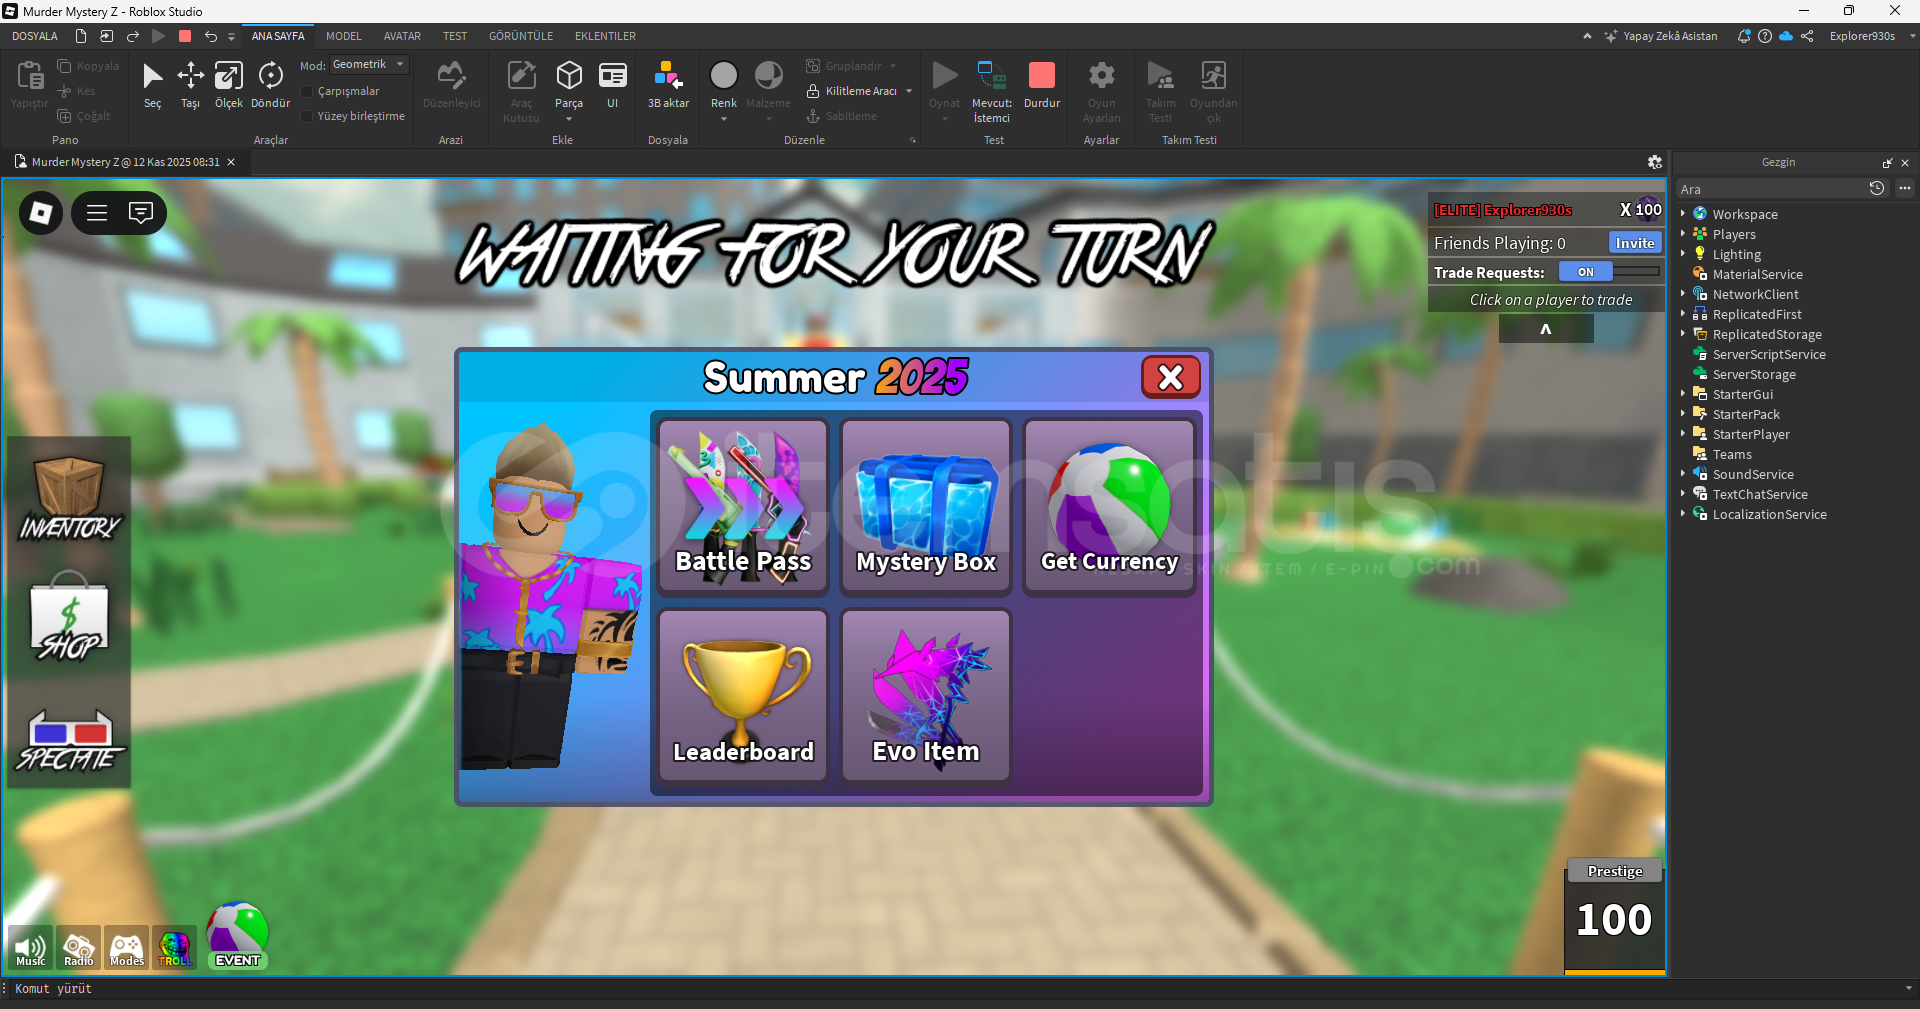The height and width of the screenshot is (1009, 1920).
Task: Open viewport settings gear icon
Action: click(1655, 162)
